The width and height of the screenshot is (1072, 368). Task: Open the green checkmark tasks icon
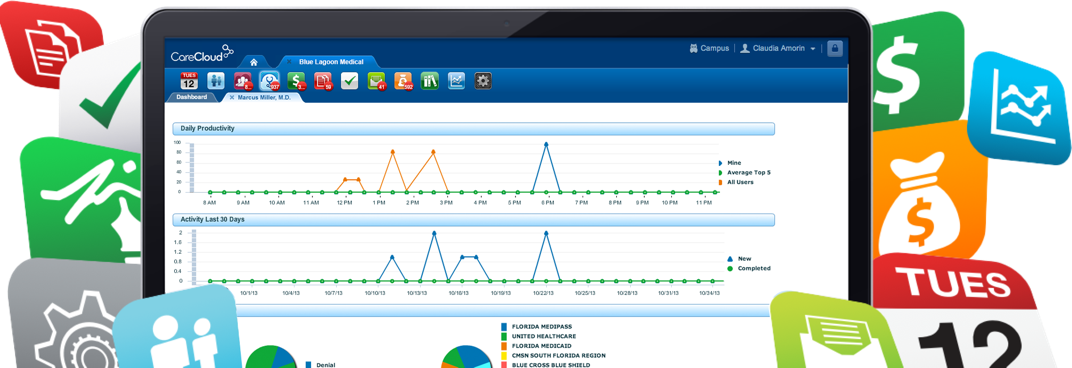point(350,81)
